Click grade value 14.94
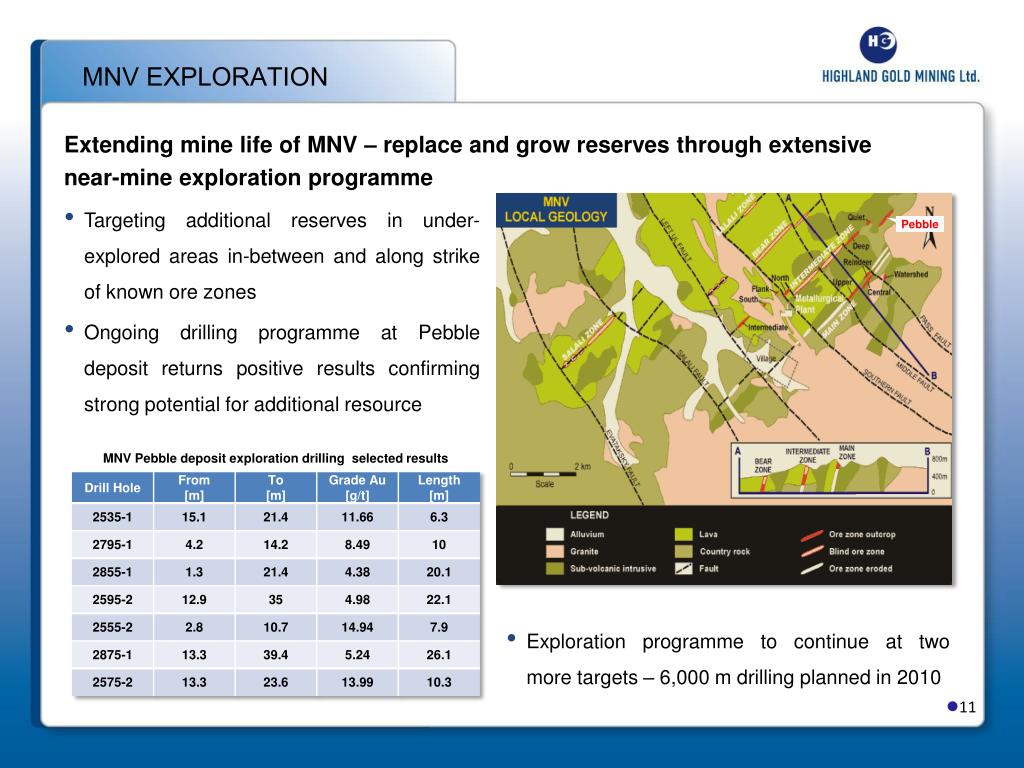Screen dimensions: 1024x768 (x=357, y=627)
